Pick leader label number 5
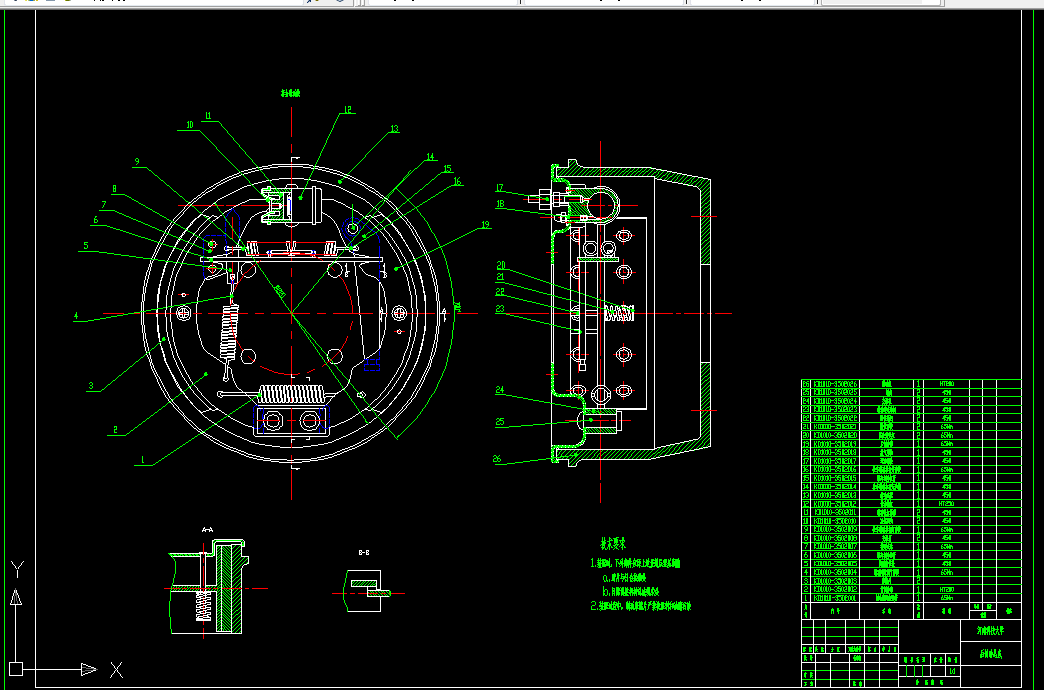The width and height of the screenshot is (1044, 690). point(85,246)
